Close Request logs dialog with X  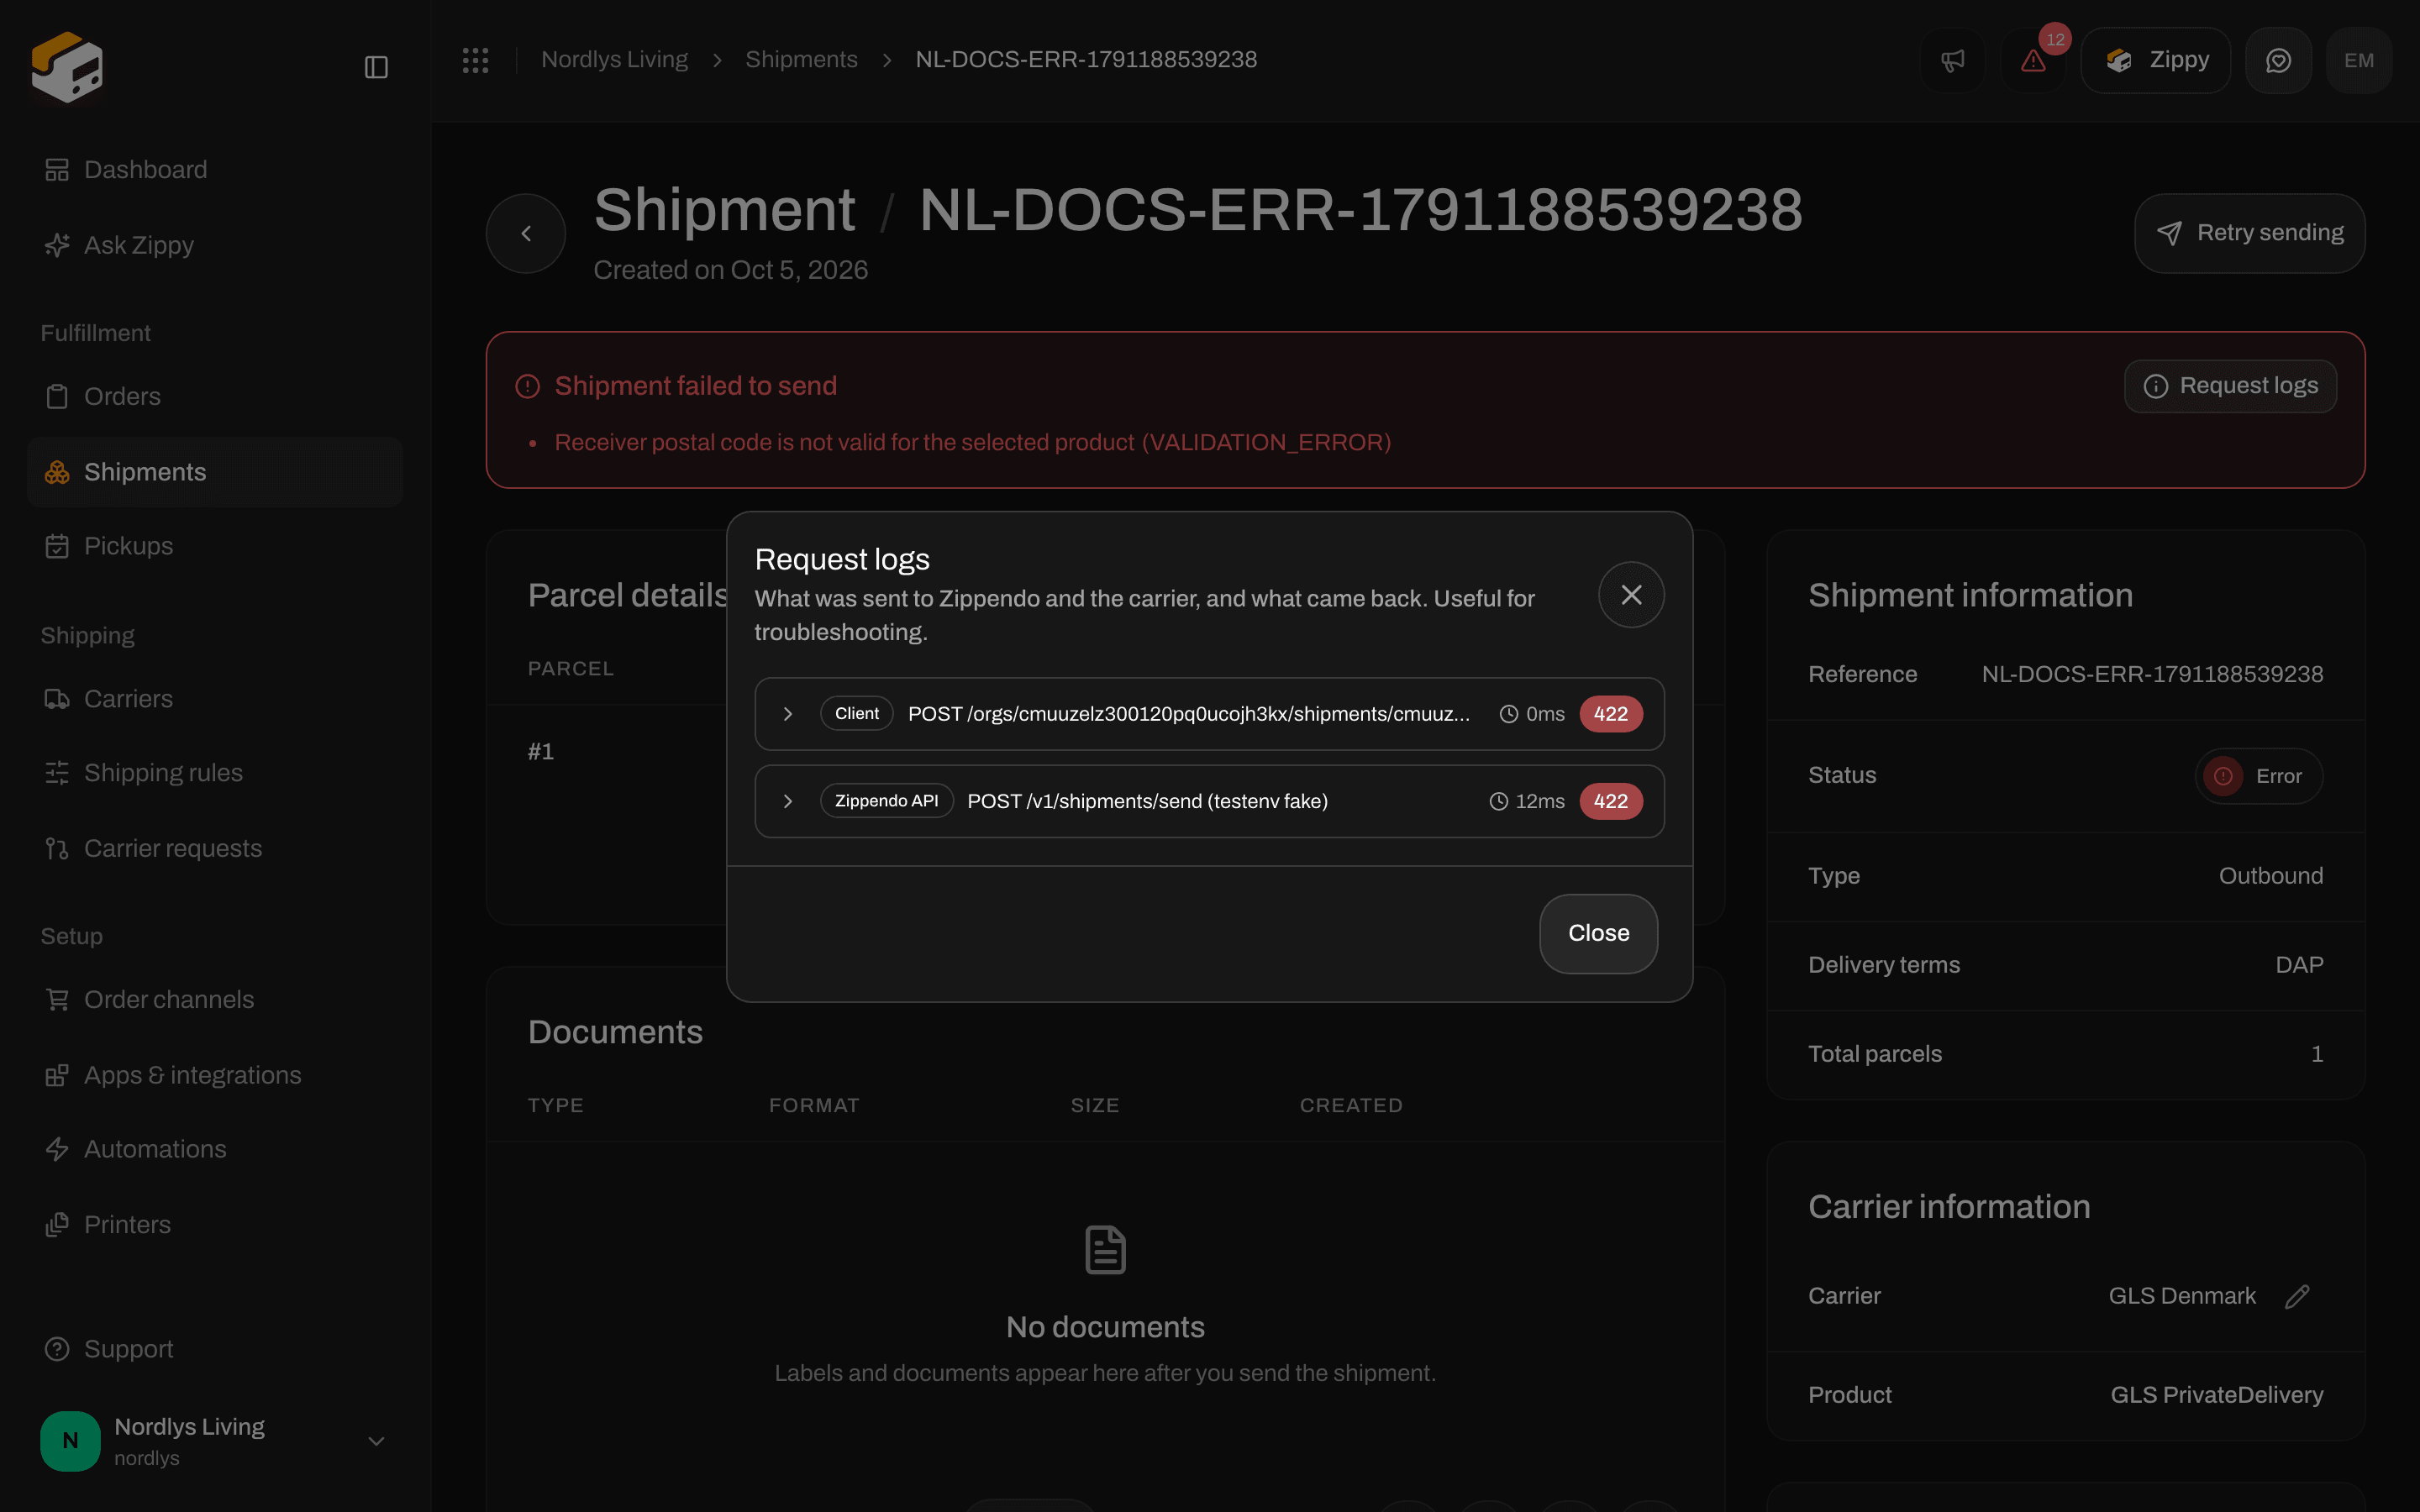coord(1631,595)
